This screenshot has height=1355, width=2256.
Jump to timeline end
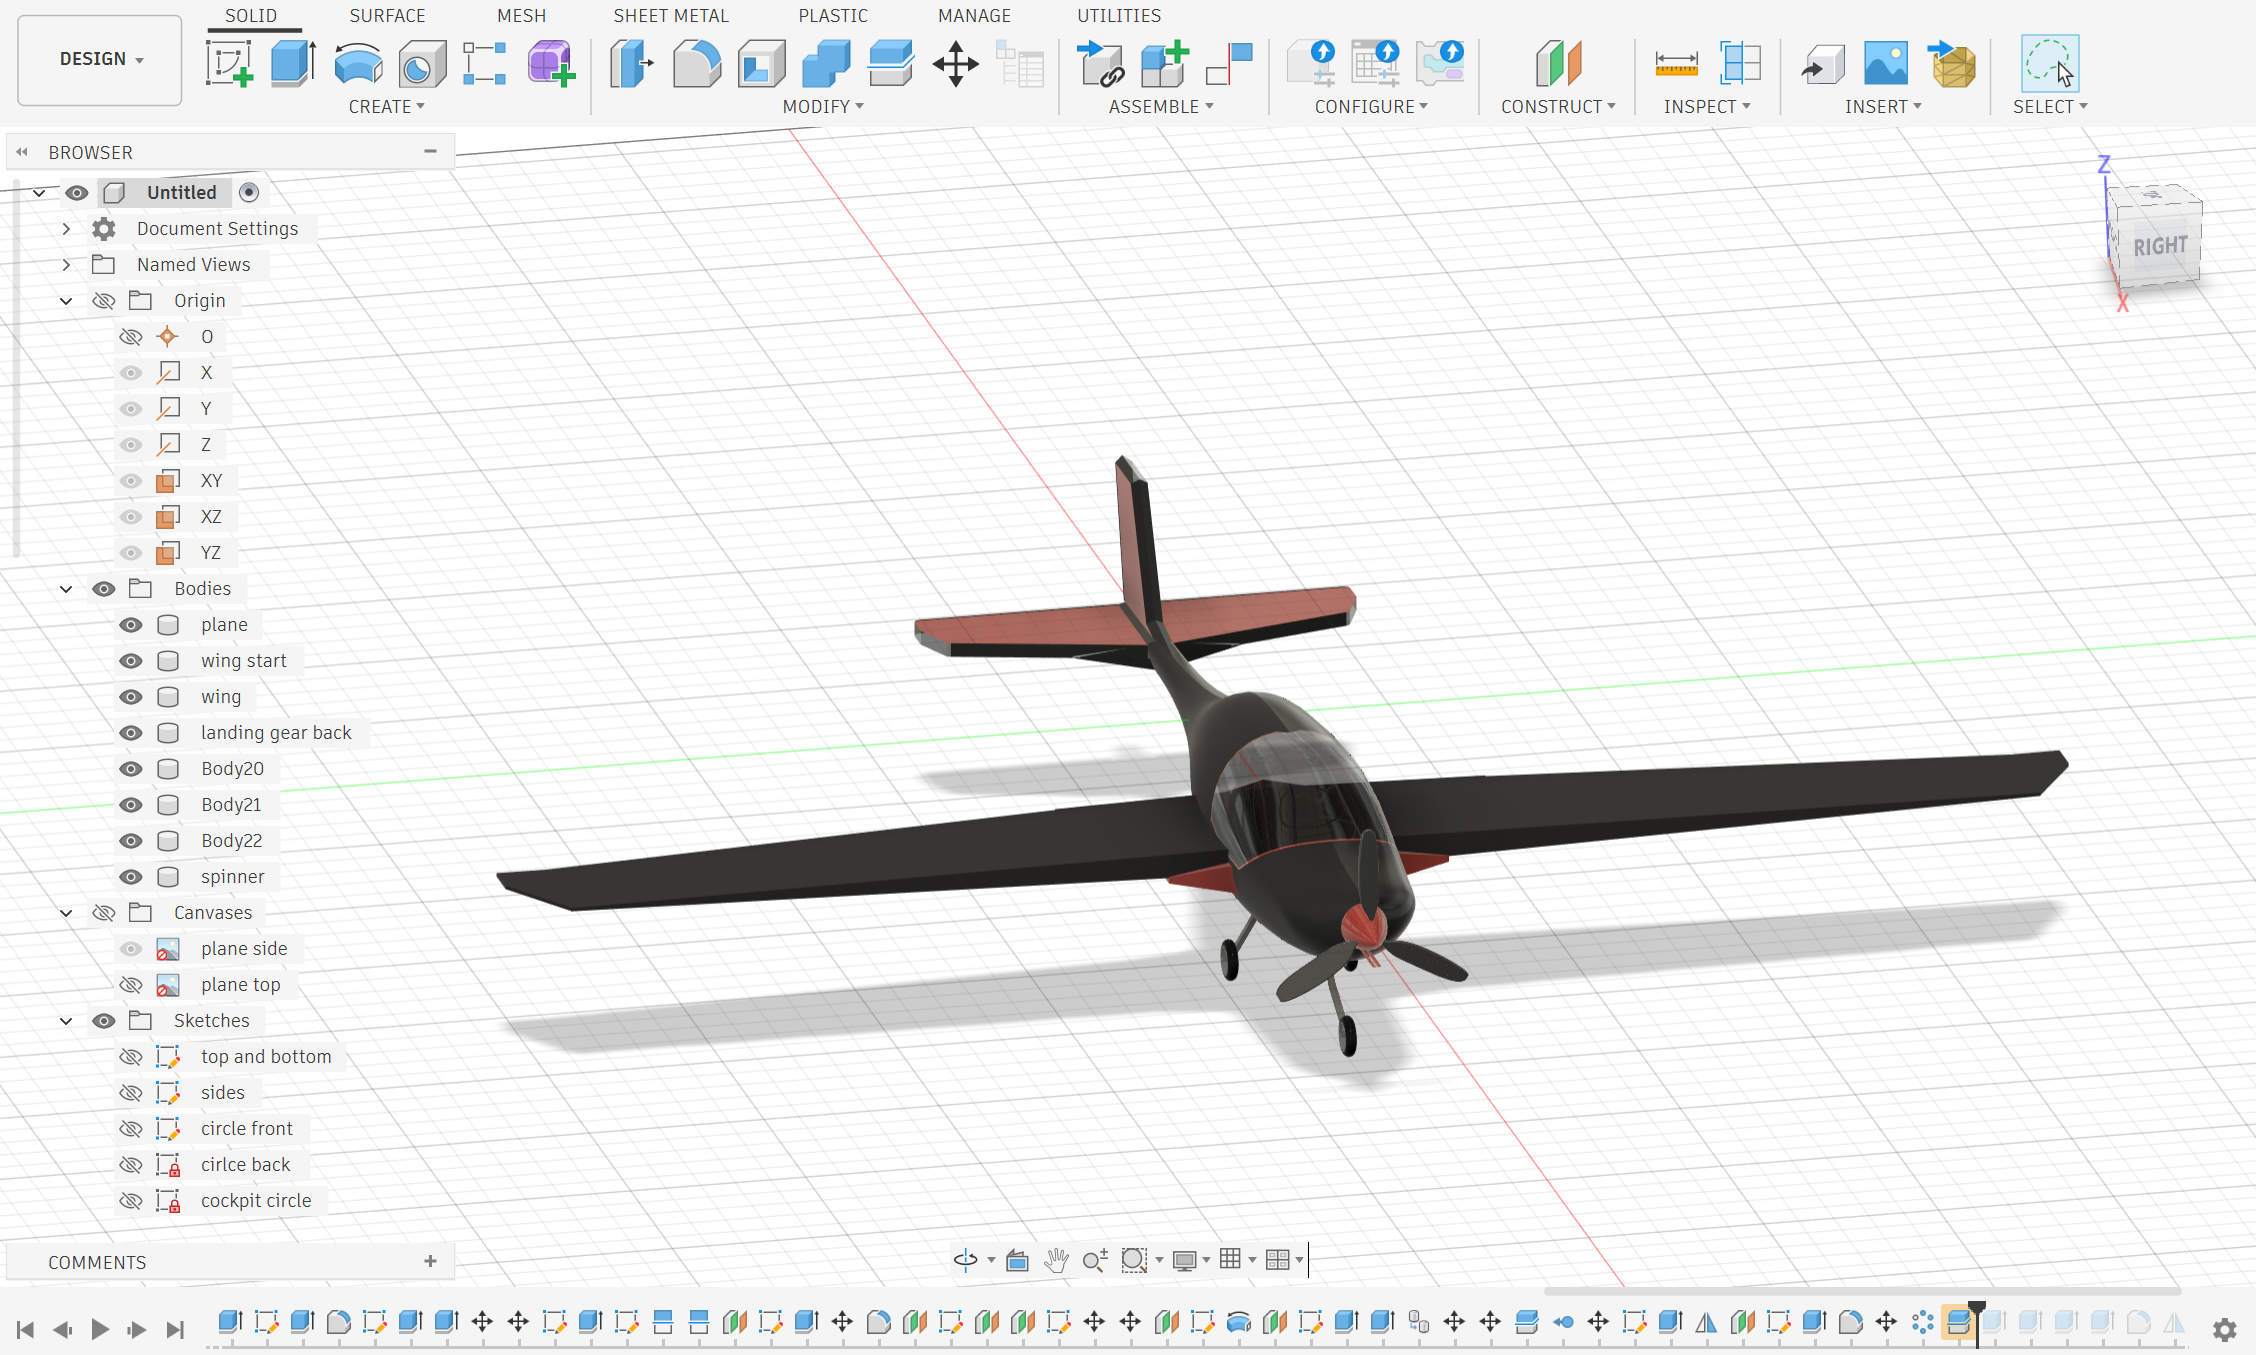click(x=175, y=1329)
